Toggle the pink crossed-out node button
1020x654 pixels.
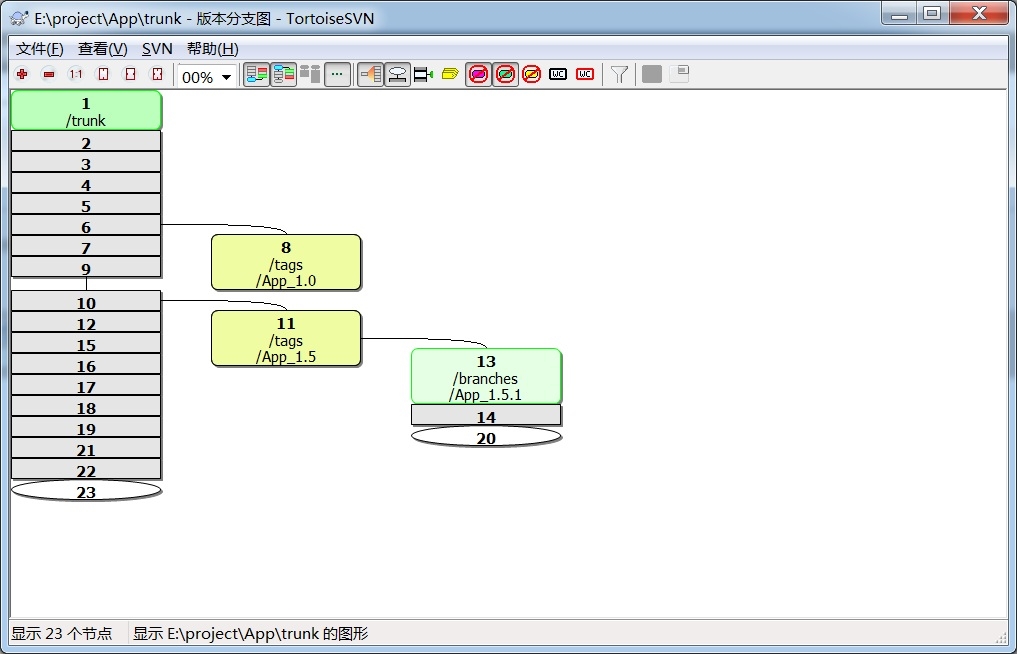[478, 74]
